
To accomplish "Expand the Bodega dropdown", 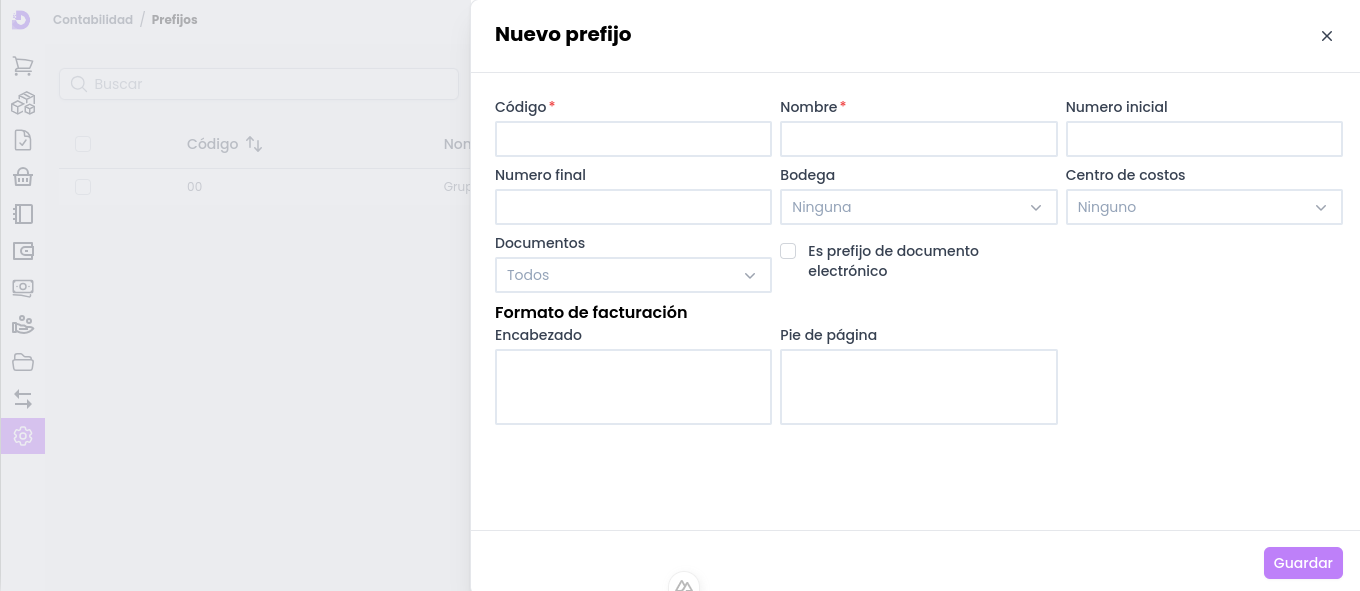I will tap(918, 207).
